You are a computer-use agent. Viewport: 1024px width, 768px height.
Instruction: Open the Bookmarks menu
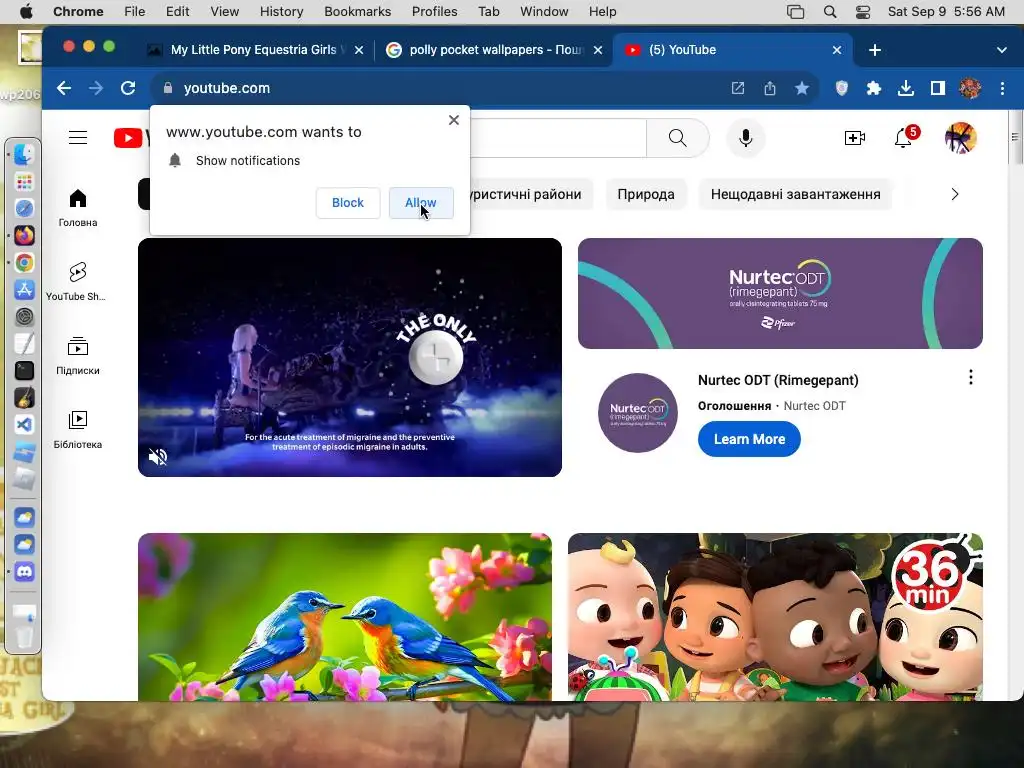pos(357,12)
